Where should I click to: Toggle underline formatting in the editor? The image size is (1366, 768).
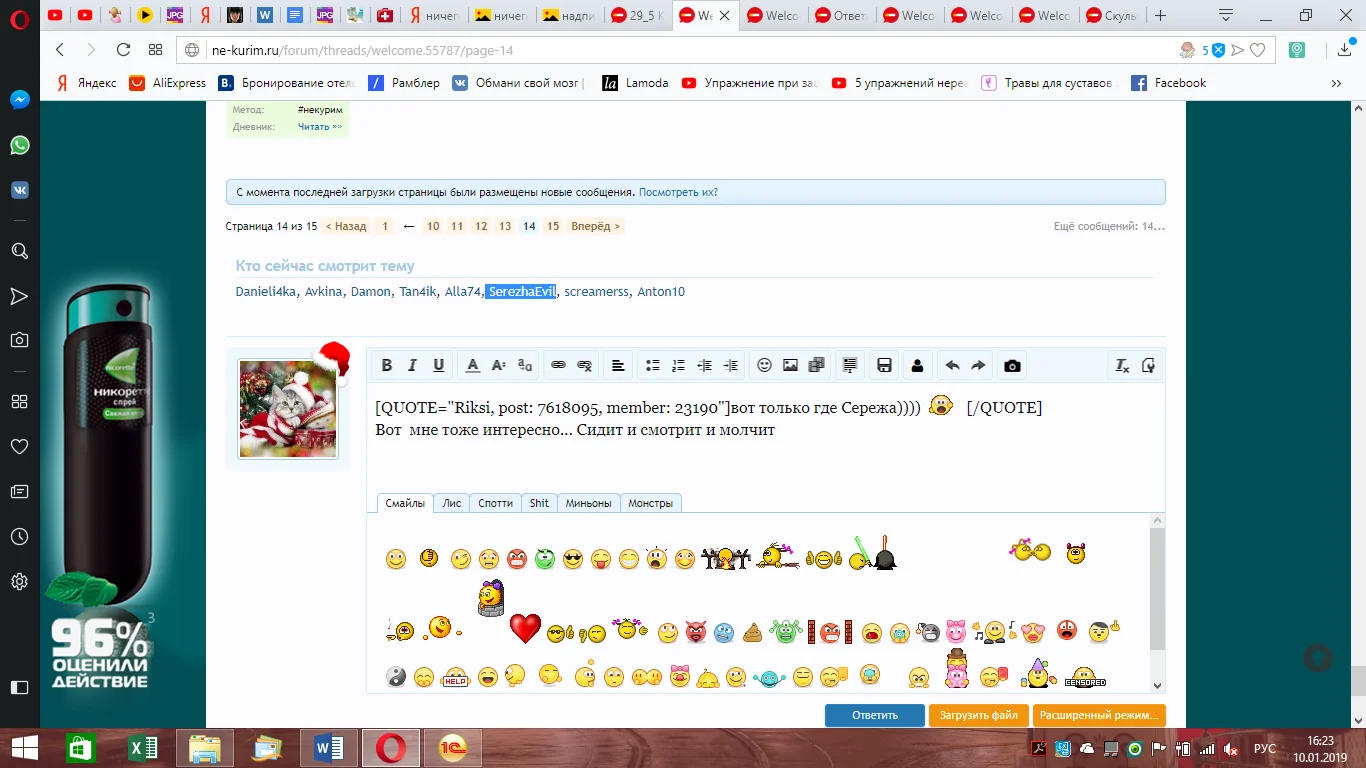pos(438,366)
